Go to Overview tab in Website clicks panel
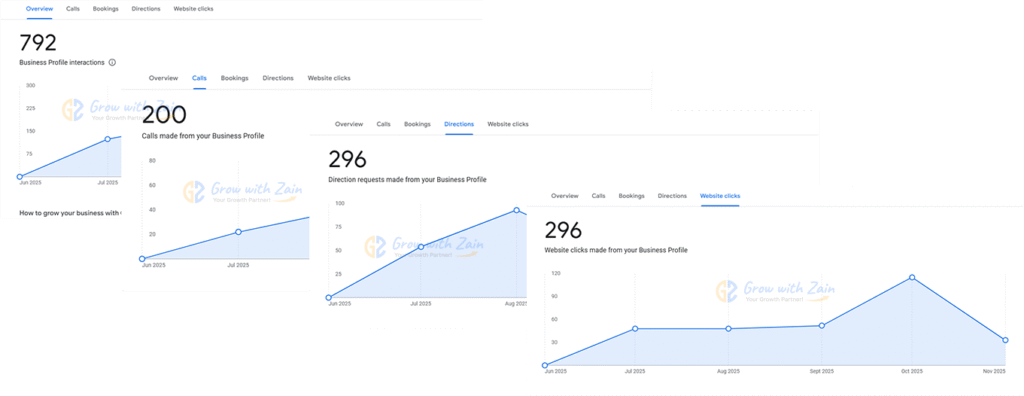Screen dimensions: 1024x396 (x=565, y=195)
